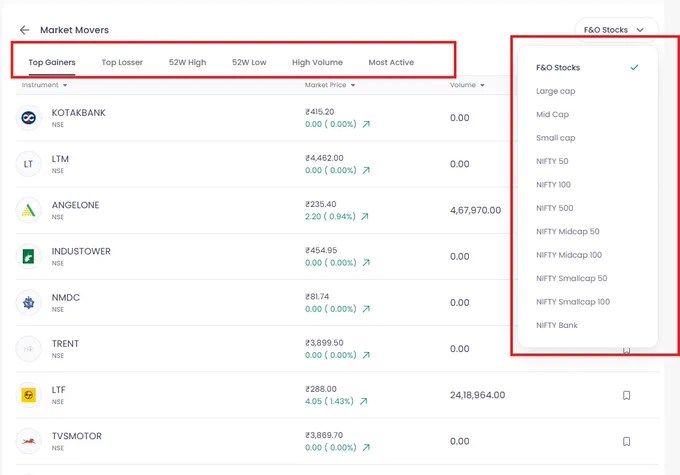Click the up-arrow trend icon for KOTAKBANK

click(x=366, y=124)
